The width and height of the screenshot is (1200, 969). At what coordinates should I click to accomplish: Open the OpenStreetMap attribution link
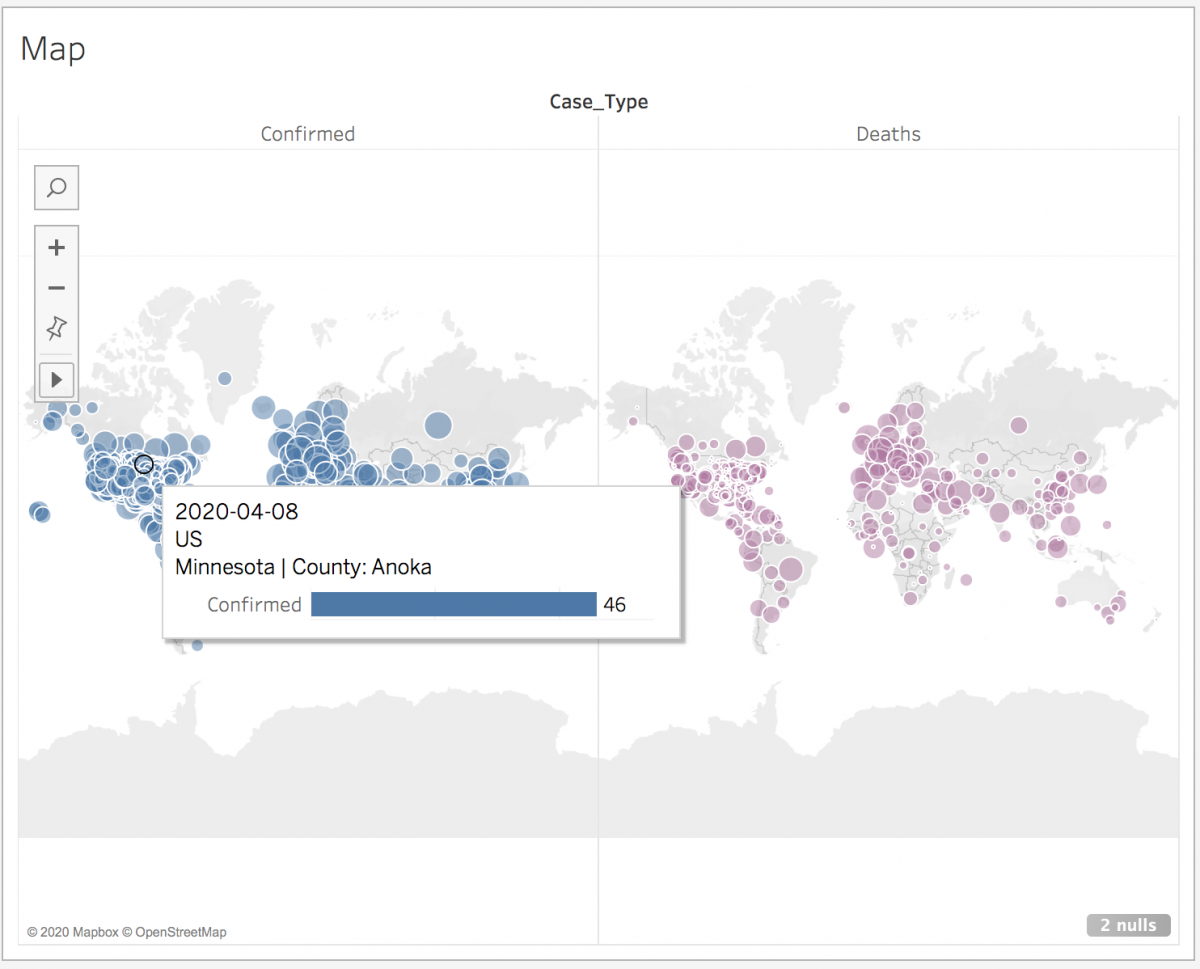click(180, 932)
